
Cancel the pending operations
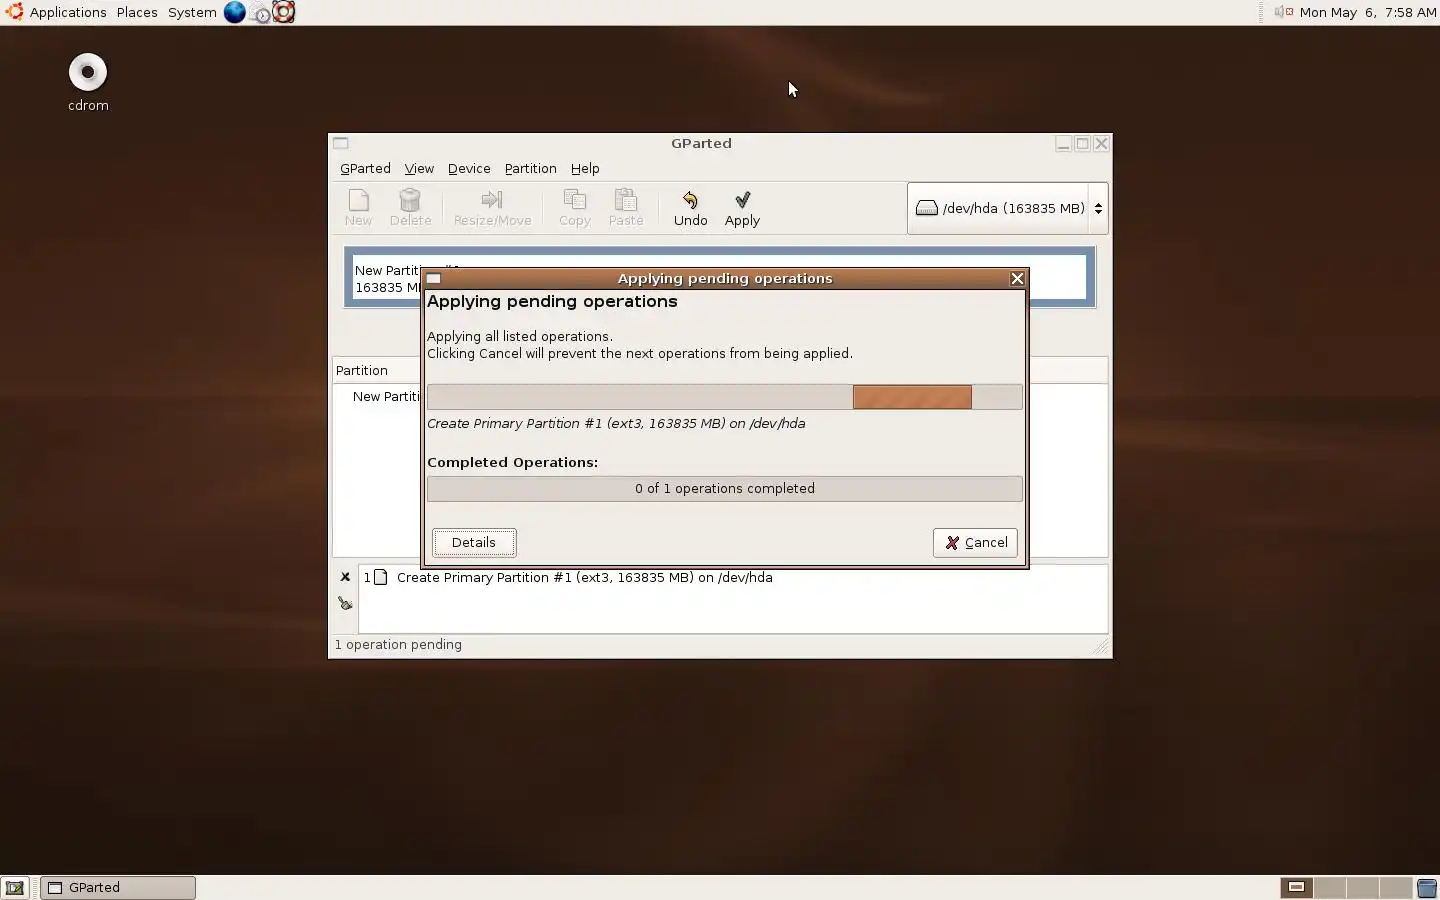point(975,543)
